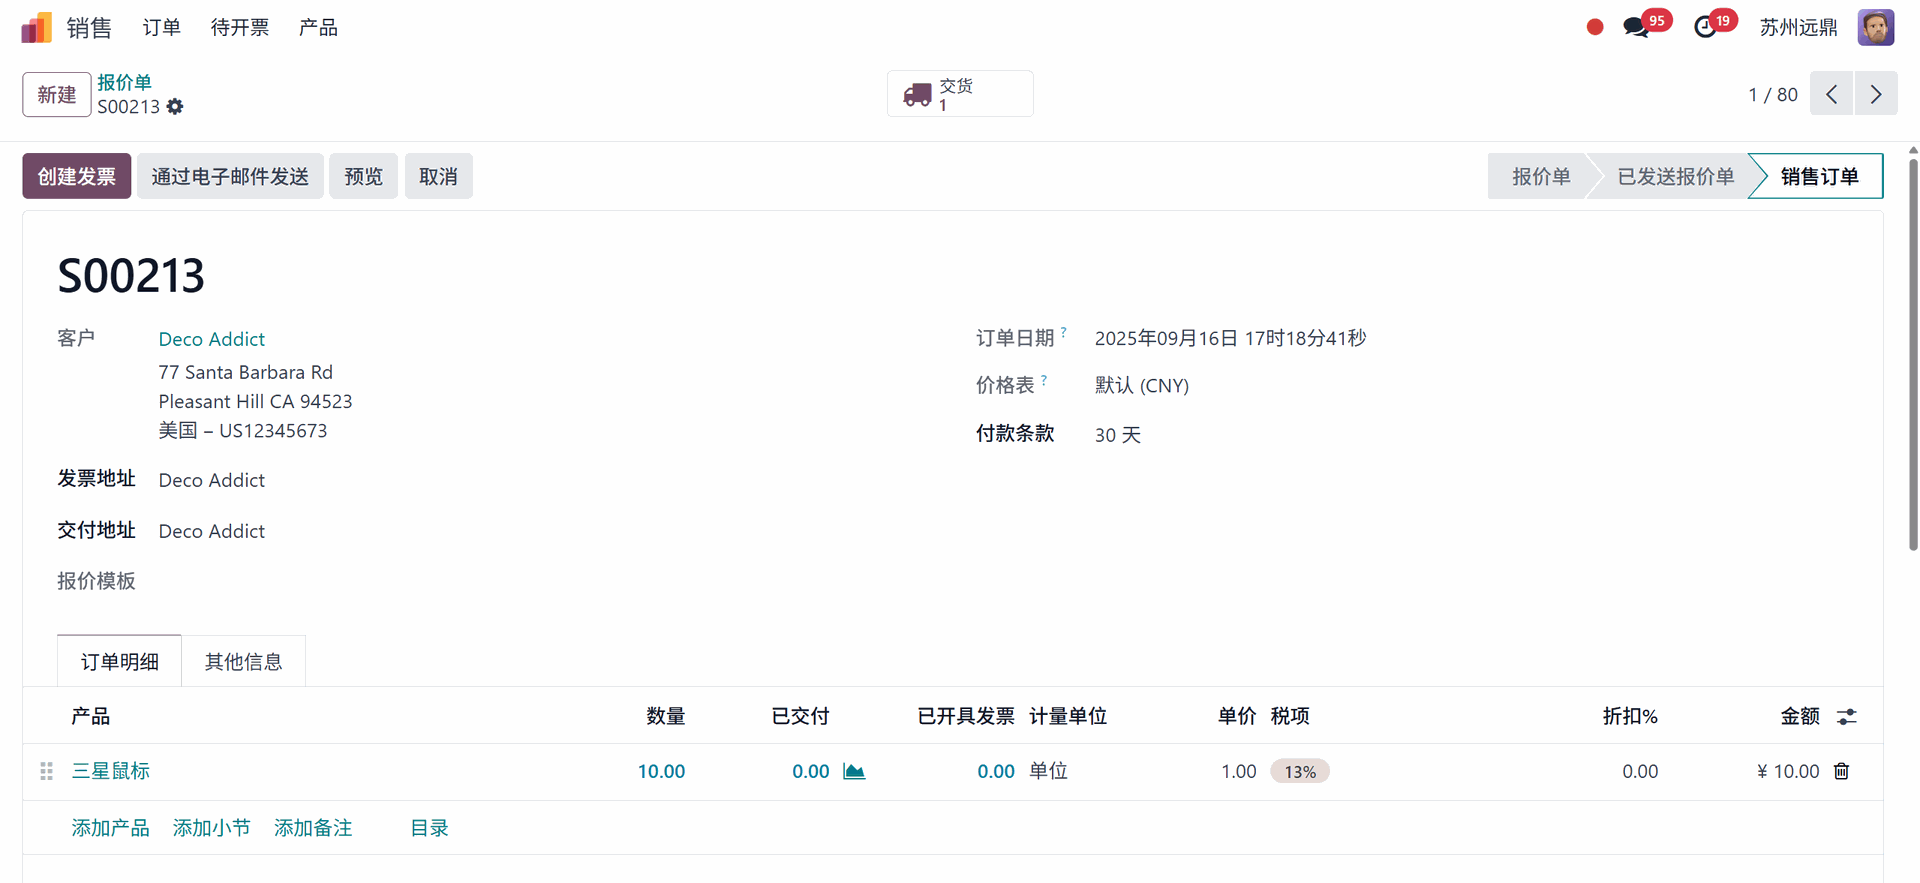Open the gear settings icon beside S00213
1920x883 pixels.
[175, 107]
